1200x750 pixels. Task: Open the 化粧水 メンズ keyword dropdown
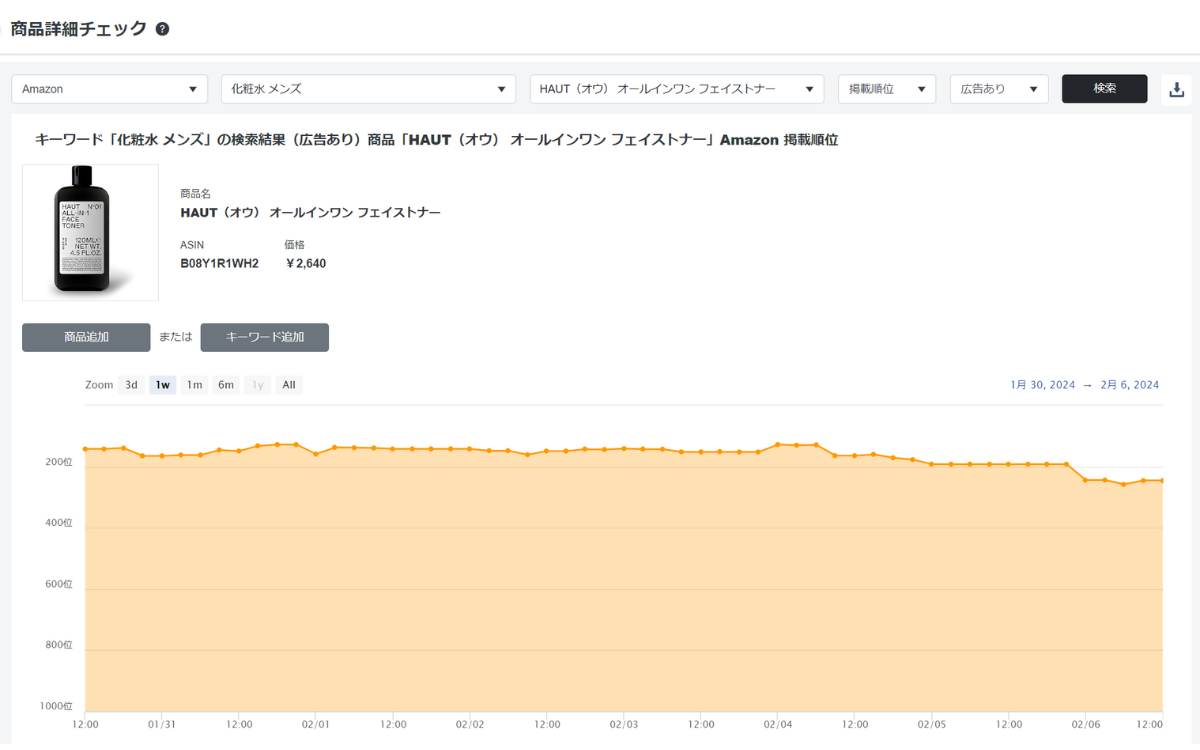[369, 89]
